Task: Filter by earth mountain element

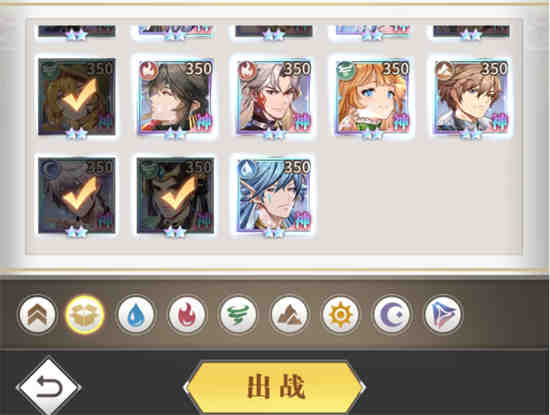Action: (289, 315)
